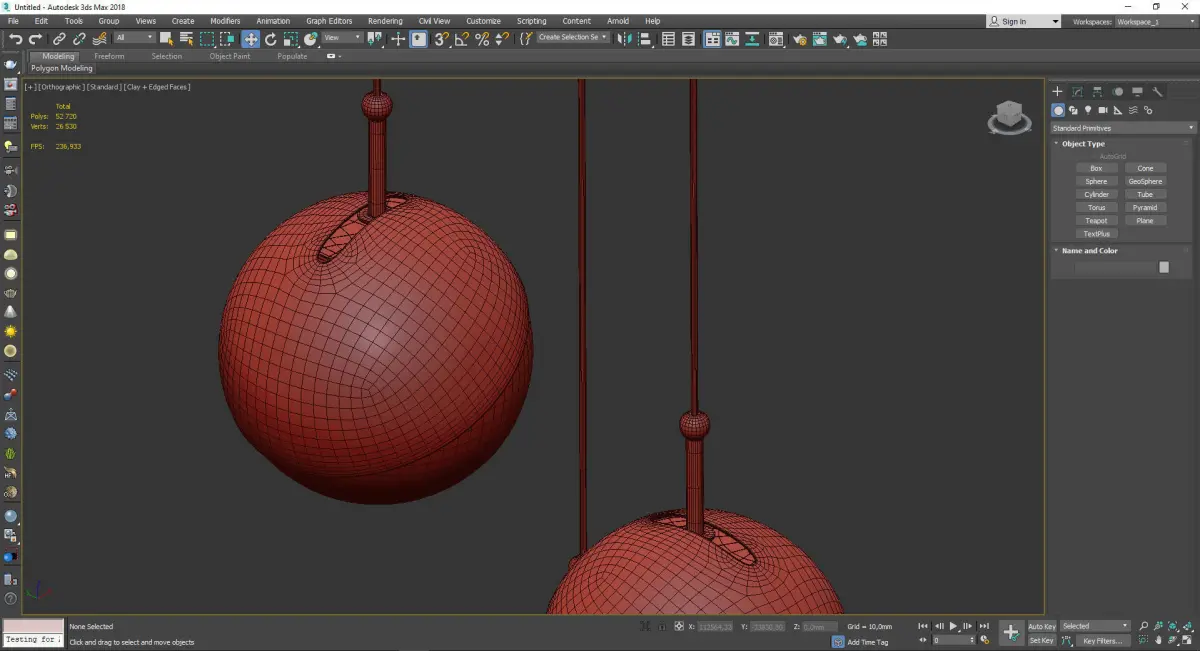Toggle Angle Snap icon

(462, 39)
